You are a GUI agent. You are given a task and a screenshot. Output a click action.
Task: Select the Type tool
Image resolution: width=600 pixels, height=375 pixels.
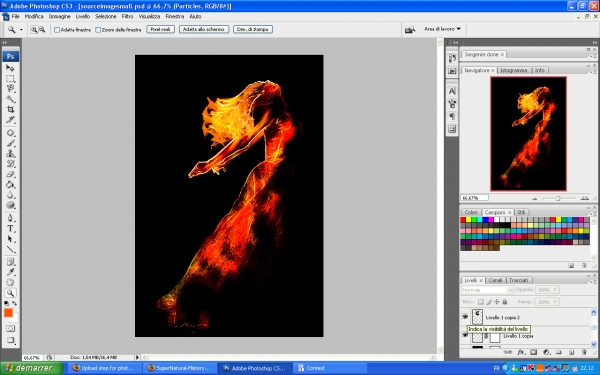pyautogui.click(x=10, y=229)
